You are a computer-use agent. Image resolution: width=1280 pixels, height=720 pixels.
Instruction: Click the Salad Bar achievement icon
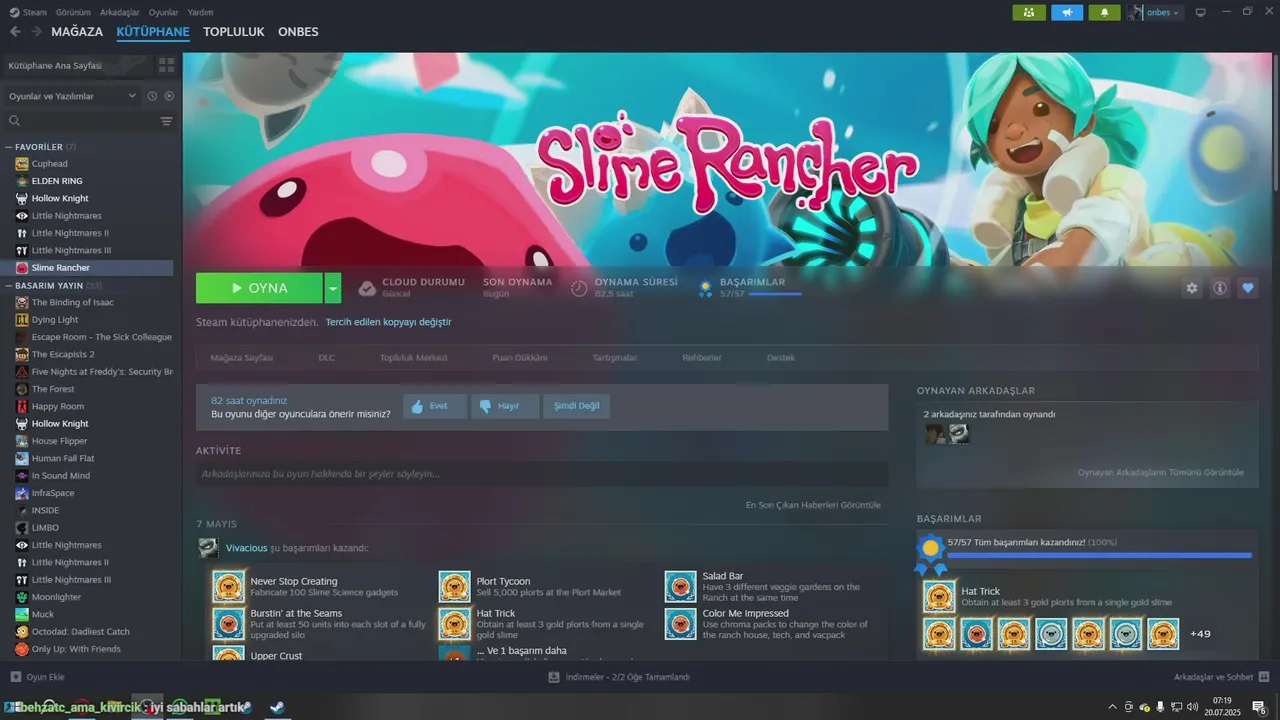681,587
